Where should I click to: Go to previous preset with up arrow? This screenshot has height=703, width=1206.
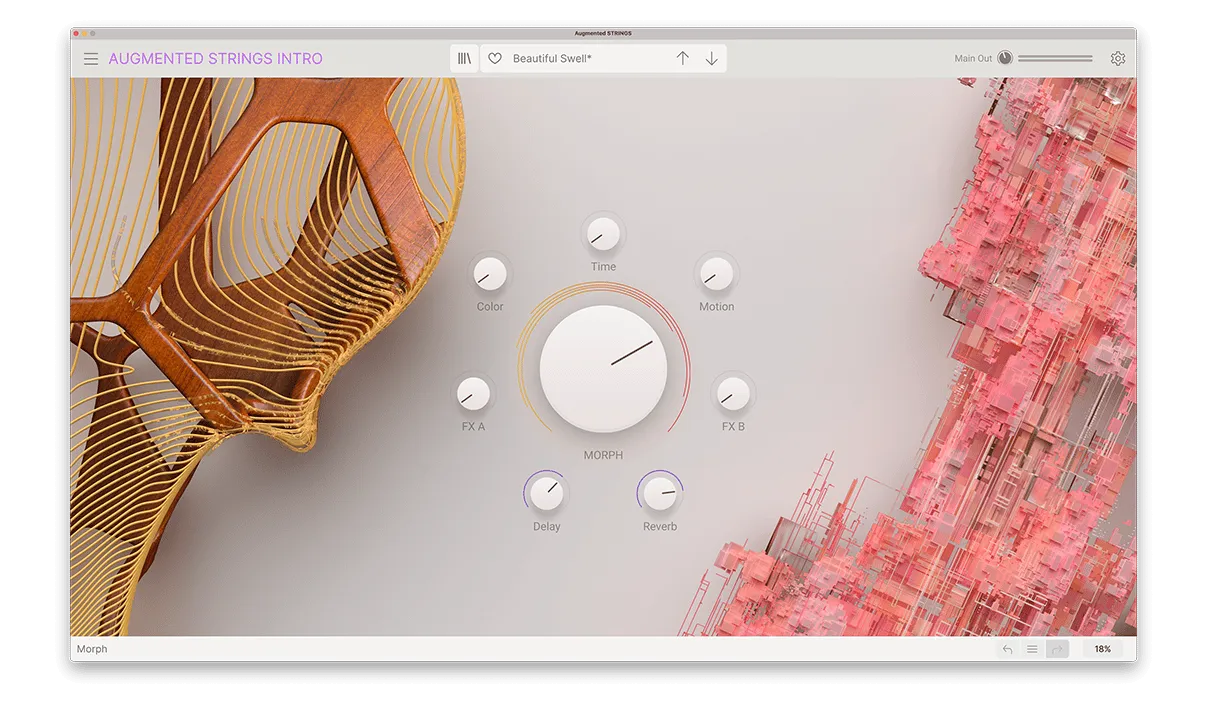coord(683,58)
